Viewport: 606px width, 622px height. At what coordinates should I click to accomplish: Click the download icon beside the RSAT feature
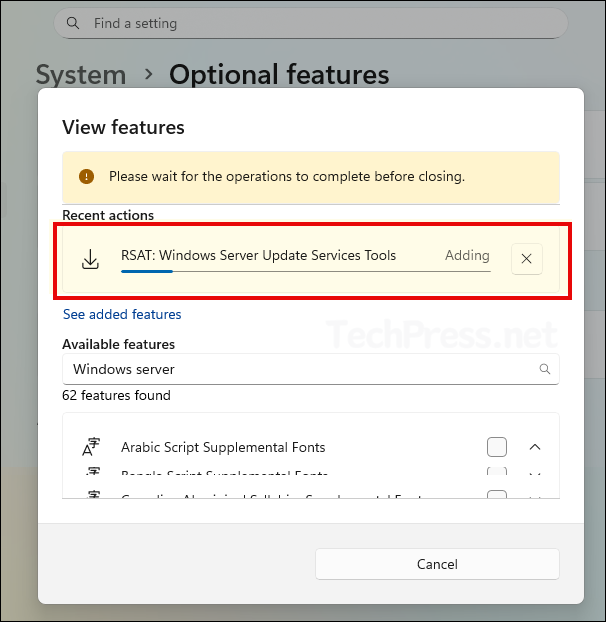point(90,260)
